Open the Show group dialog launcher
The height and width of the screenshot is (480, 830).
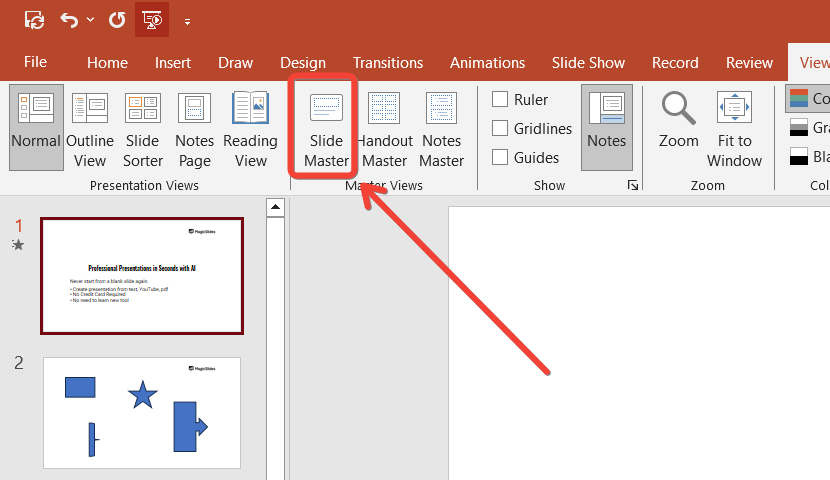[x=632, y=186]
